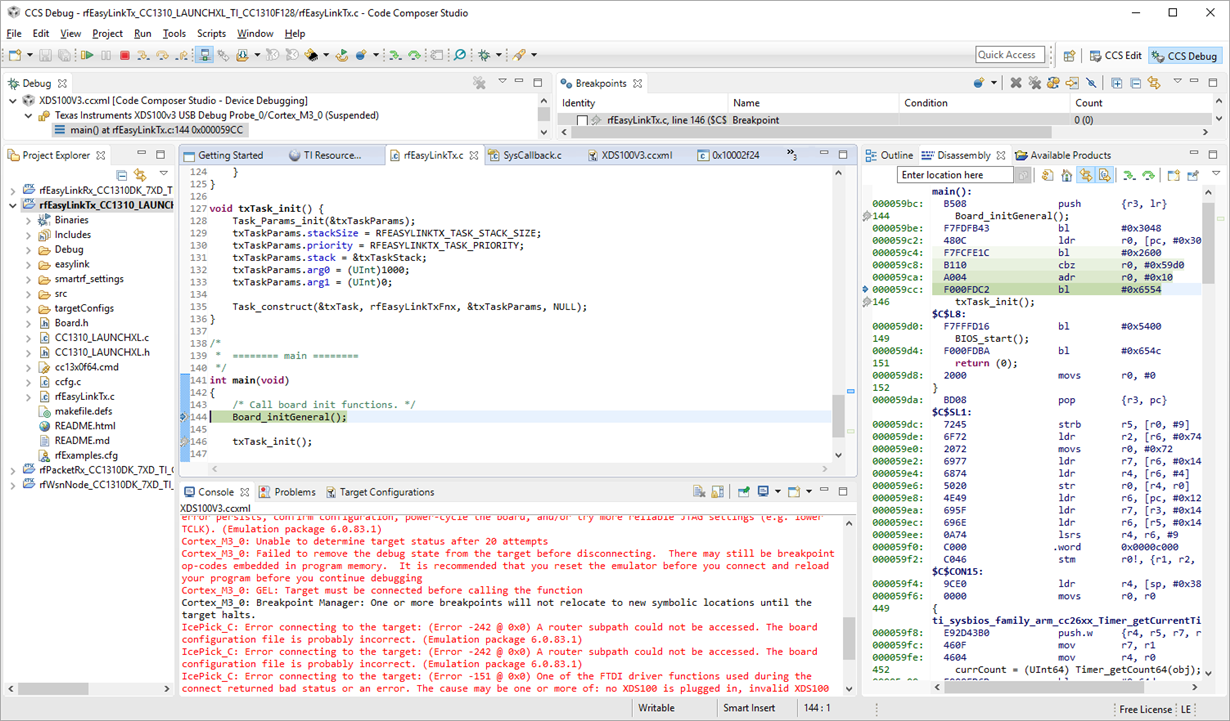Image resolution: width=1230 pixels, height=721 pixels.
Task: Click code editor vertical scrollbar thumb
Action: (x=837, y=415)
